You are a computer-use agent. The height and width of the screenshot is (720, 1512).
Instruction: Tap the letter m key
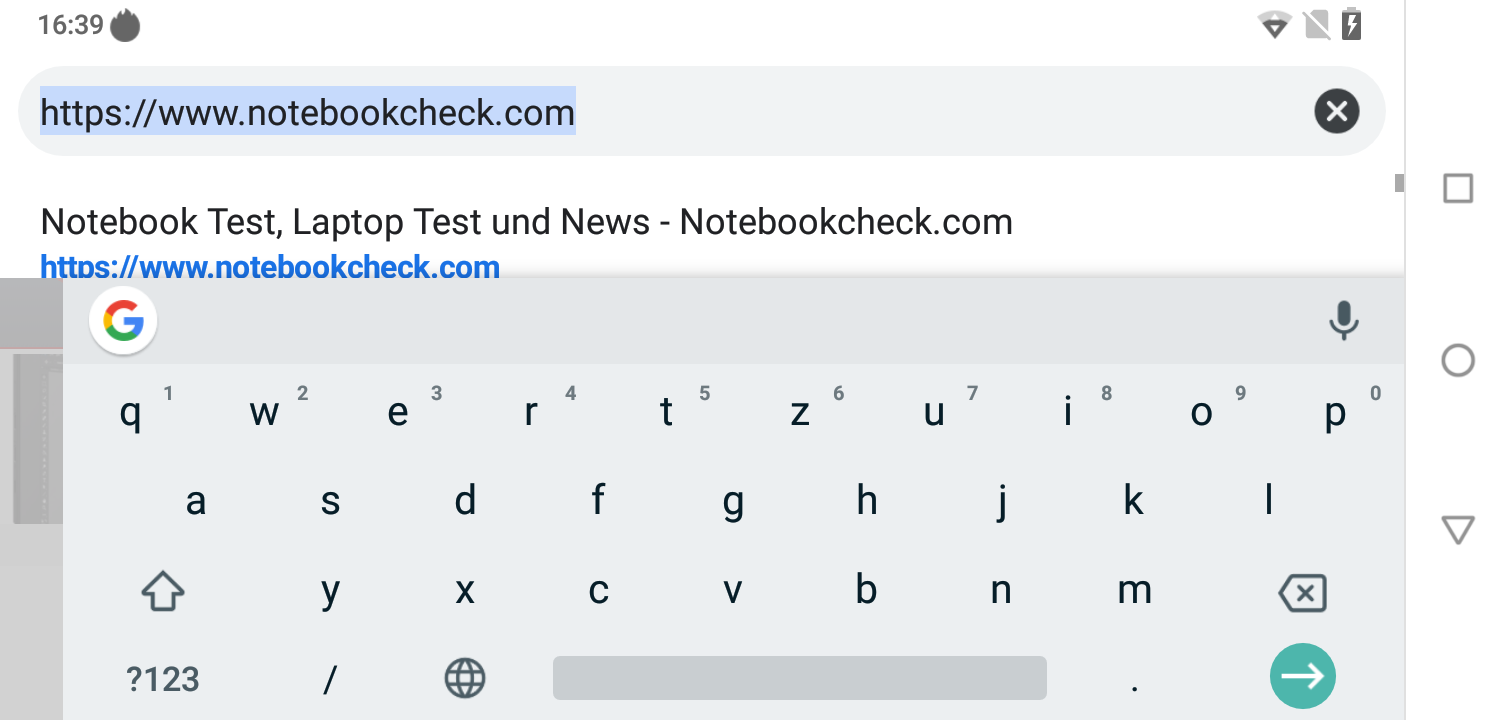click(x=1134, y=591)
